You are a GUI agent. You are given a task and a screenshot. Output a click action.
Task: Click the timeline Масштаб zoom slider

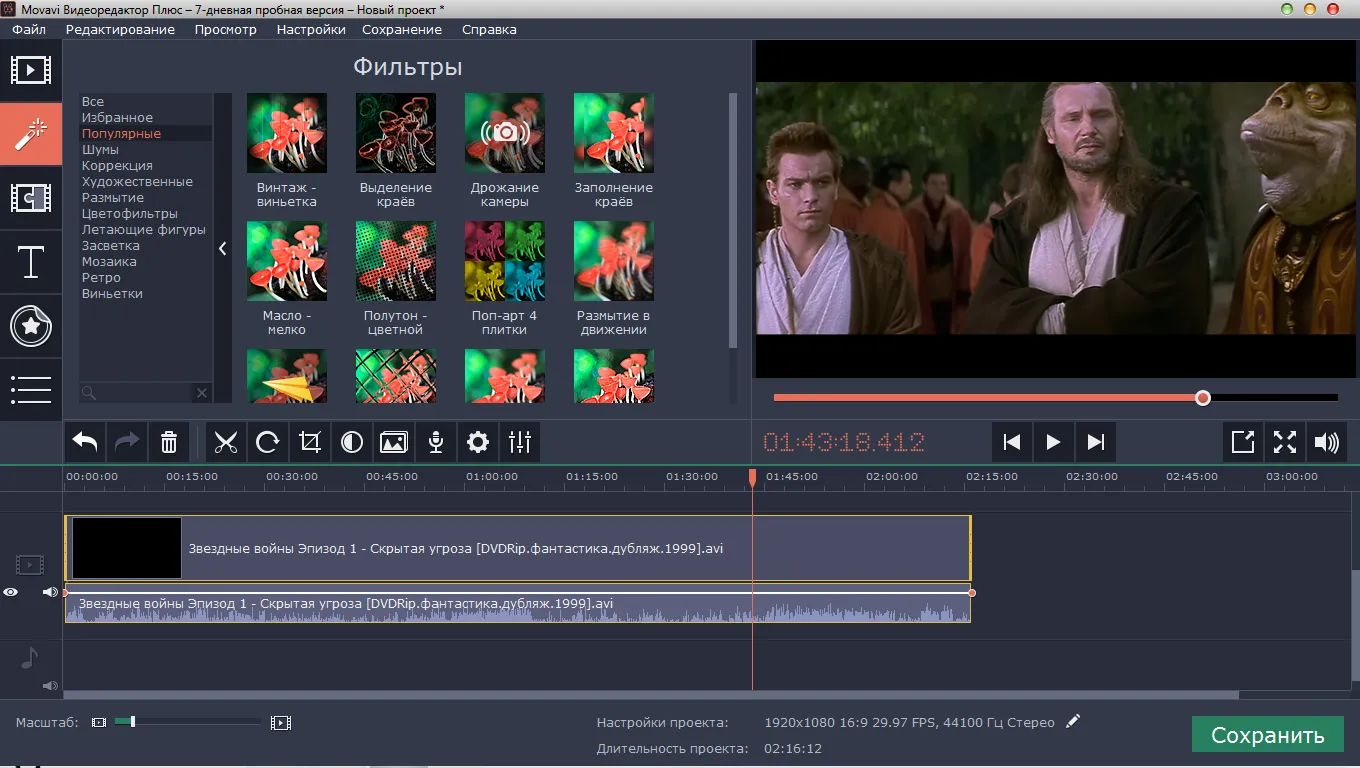[188, 722]
